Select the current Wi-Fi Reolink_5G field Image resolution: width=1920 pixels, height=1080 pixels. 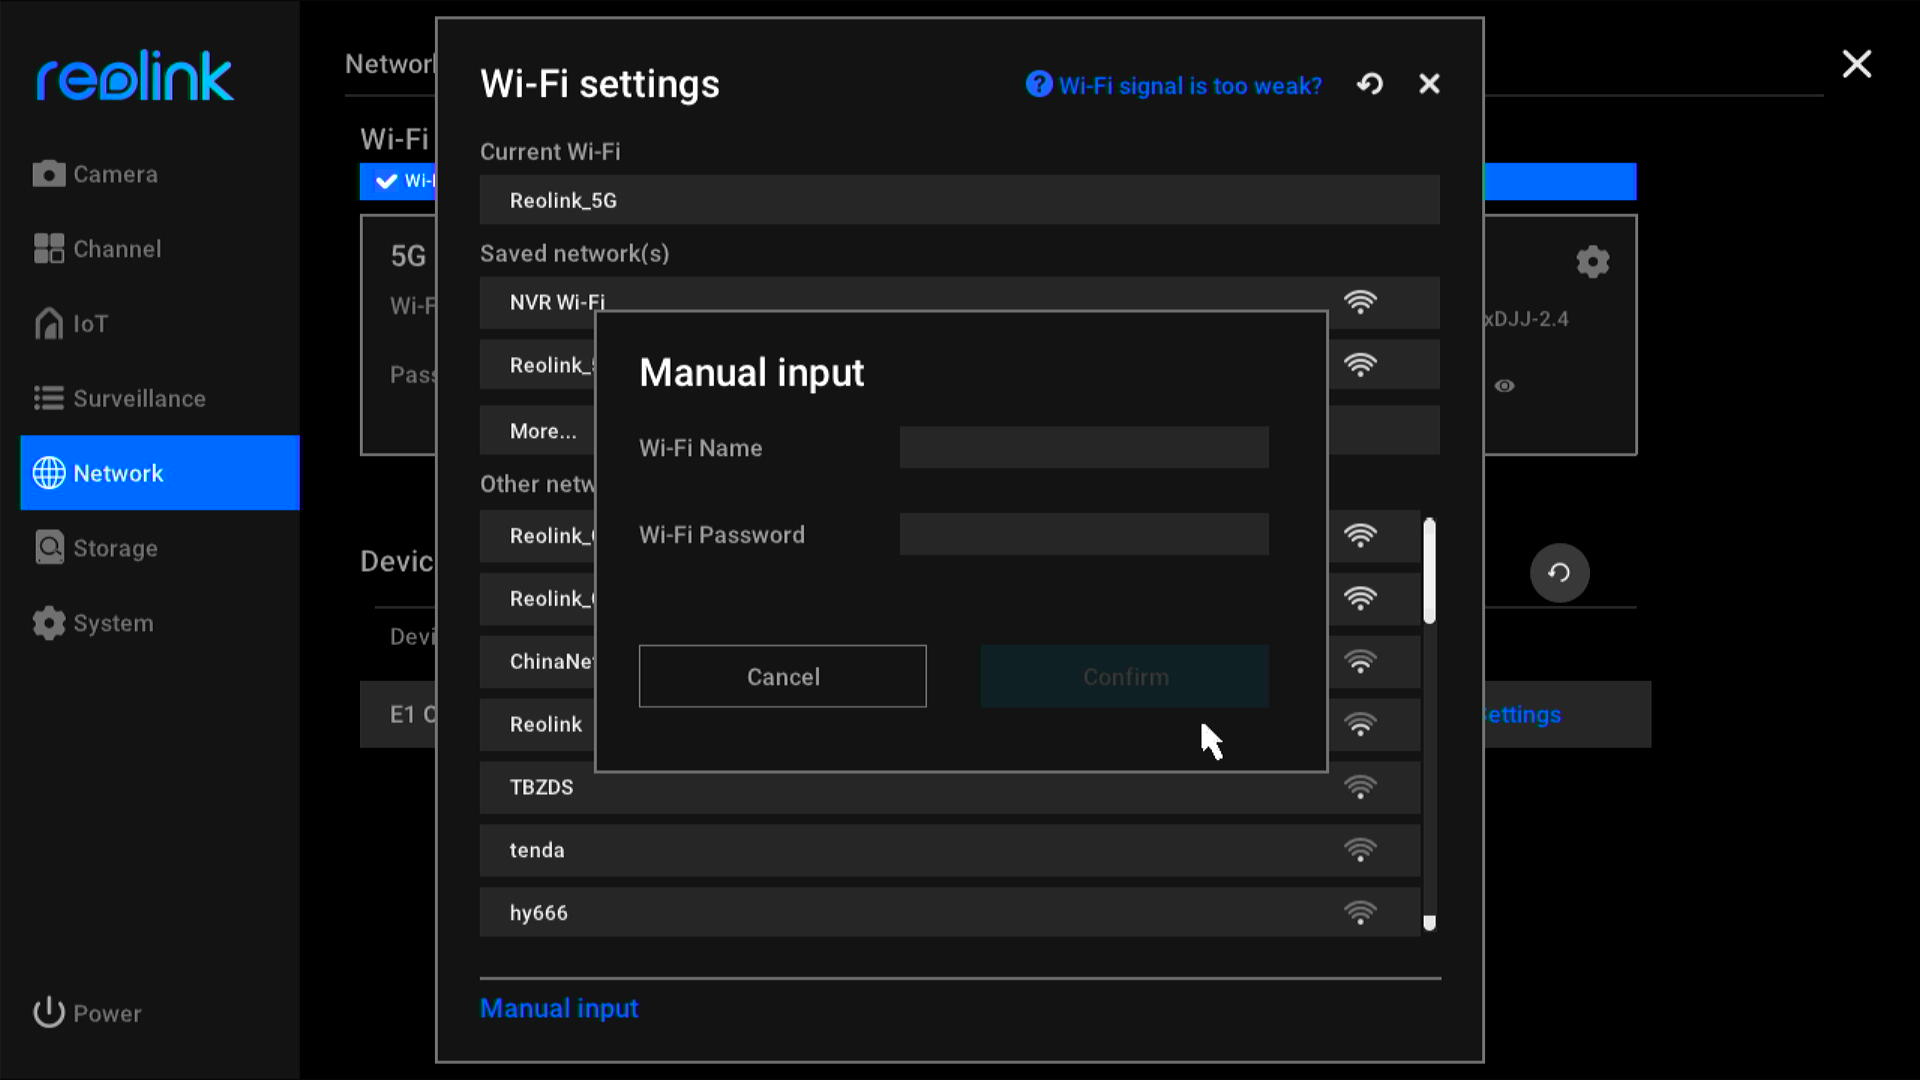960,200
